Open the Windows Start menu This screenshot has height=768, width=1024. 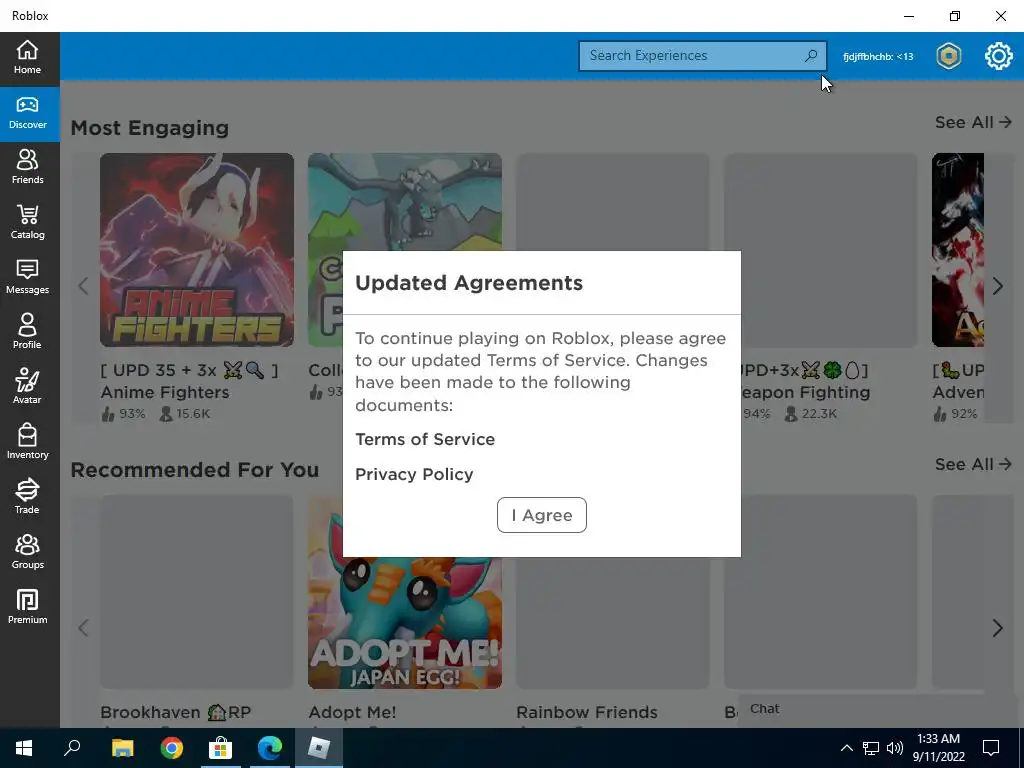coord(24,748)
